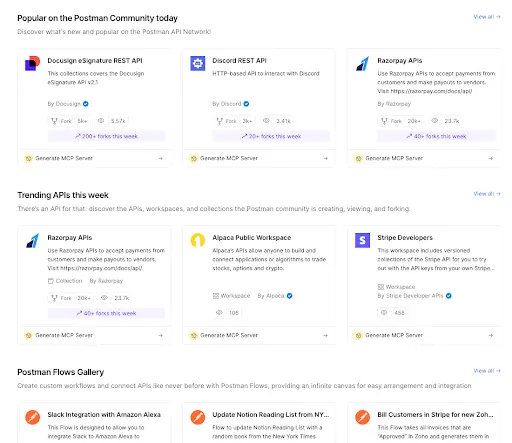Open View all for Postman Flows Gallery
Viewport: 512px width, 443px height.
(x=487, y=371)
